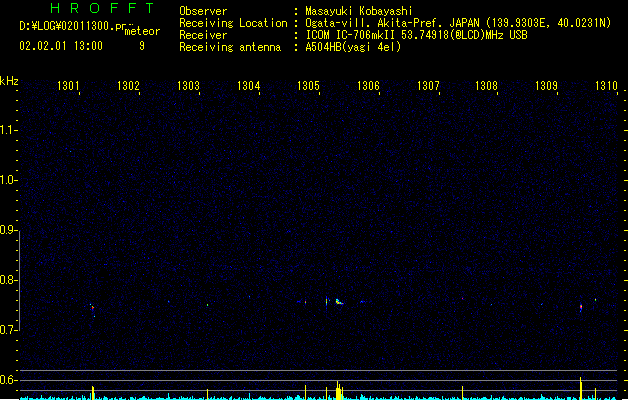Click the 1.1 frequency axis label
The image size is (629, 400).
pos(7,130)
